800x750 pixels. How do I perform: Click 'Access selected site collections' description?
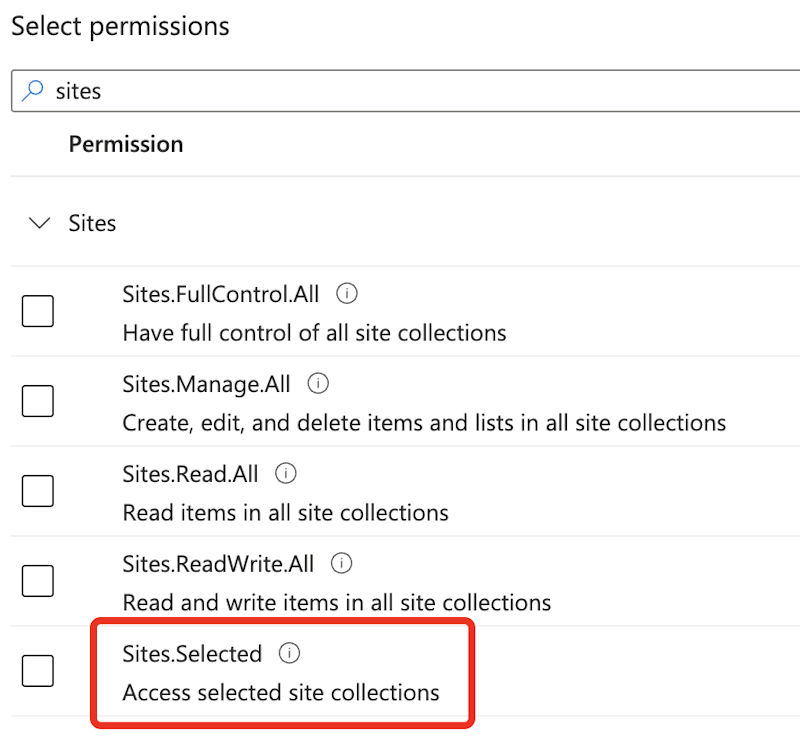[281, 692]
